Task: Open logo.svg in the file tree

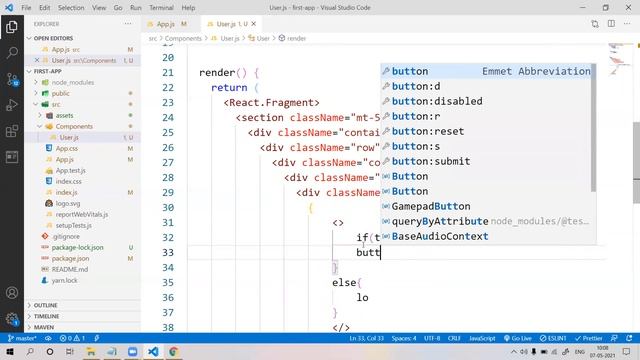Action: pyautogui.click(x=67, y=203)
